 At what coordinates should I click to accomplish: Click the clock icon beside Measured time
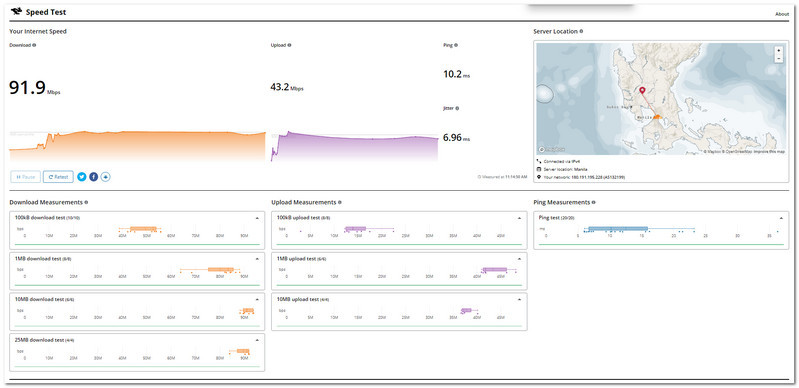click(x=479, y=177)
